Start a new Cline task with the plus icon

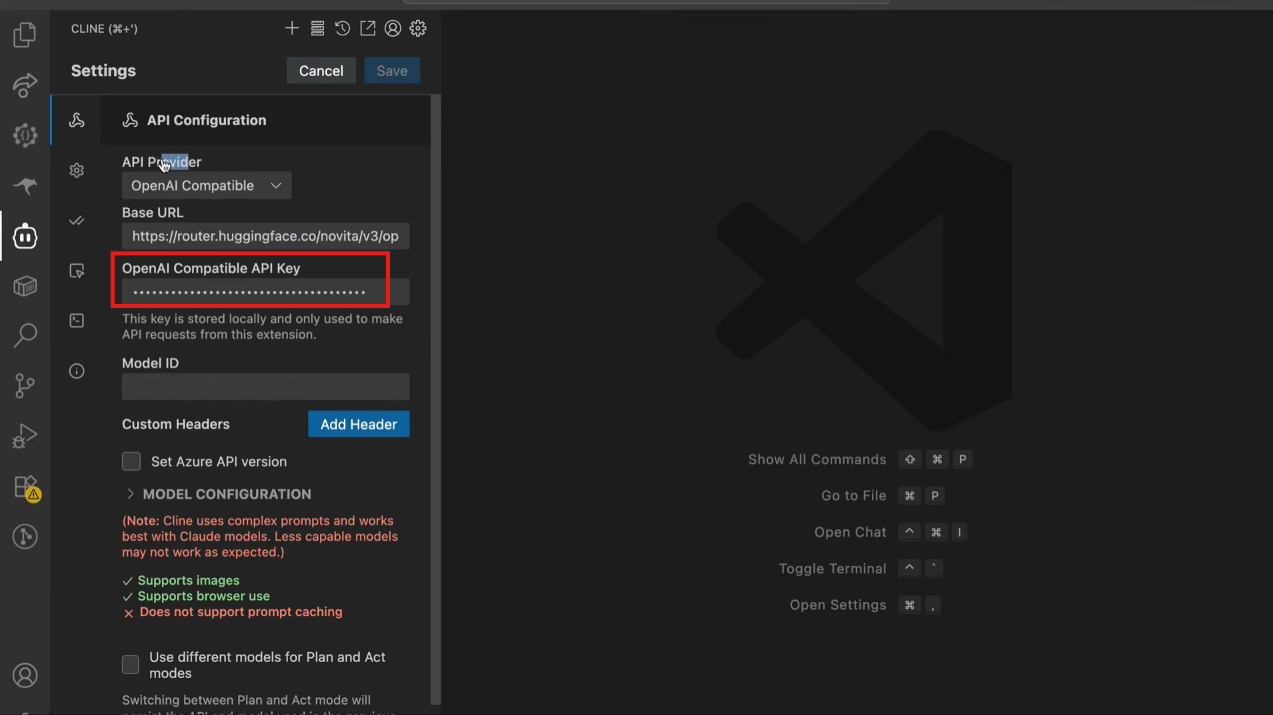coord(292,28)
